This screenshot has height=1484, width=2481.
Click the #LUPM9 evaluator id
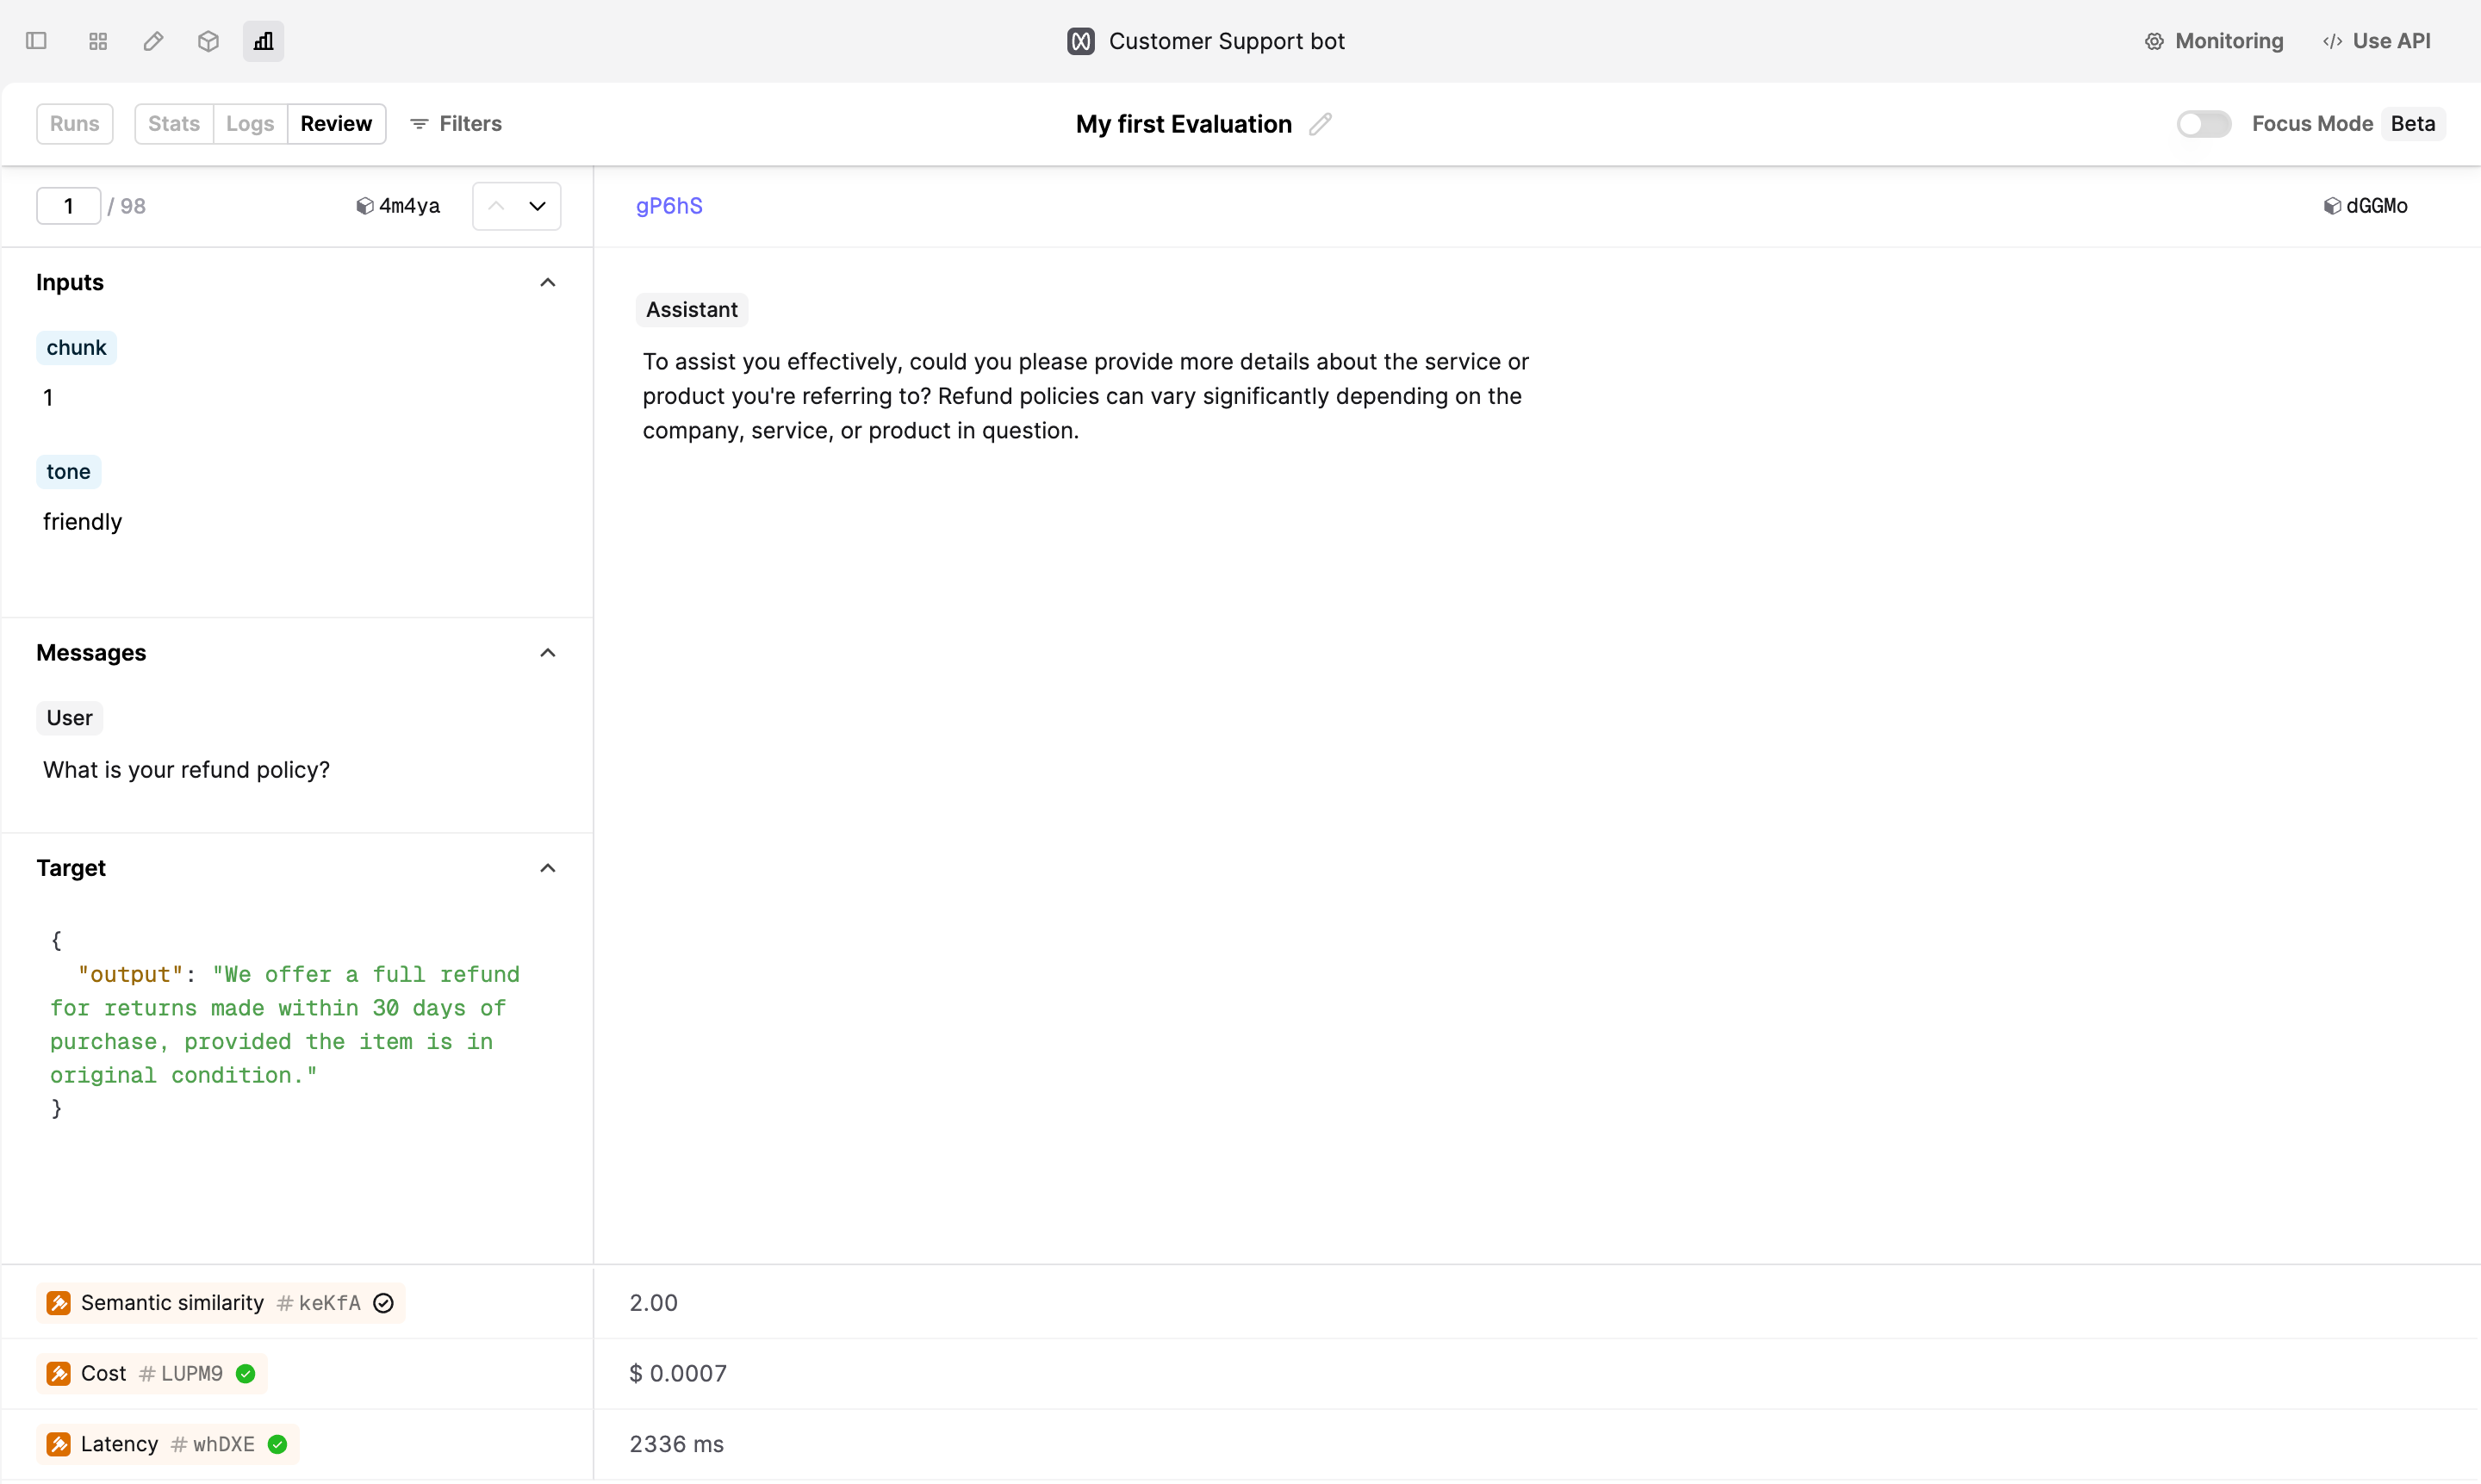(x=181, y=1373)
